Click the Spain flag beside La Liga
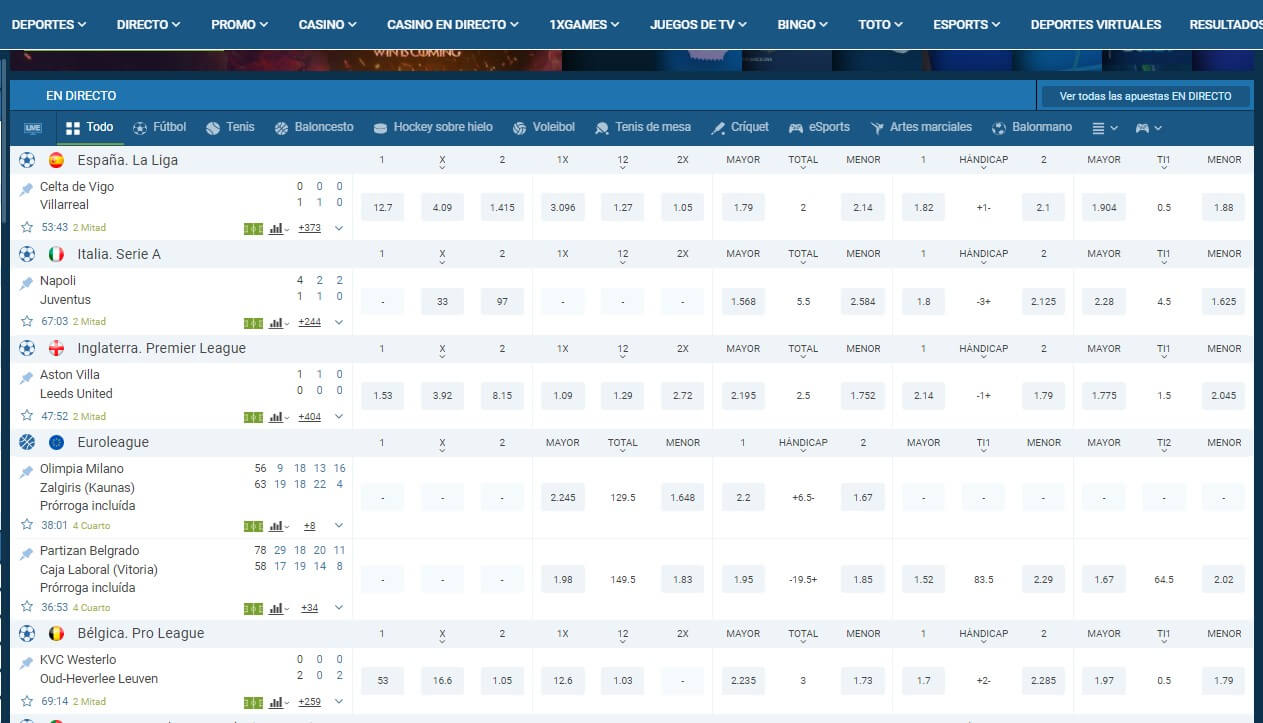 click(56, 160)
